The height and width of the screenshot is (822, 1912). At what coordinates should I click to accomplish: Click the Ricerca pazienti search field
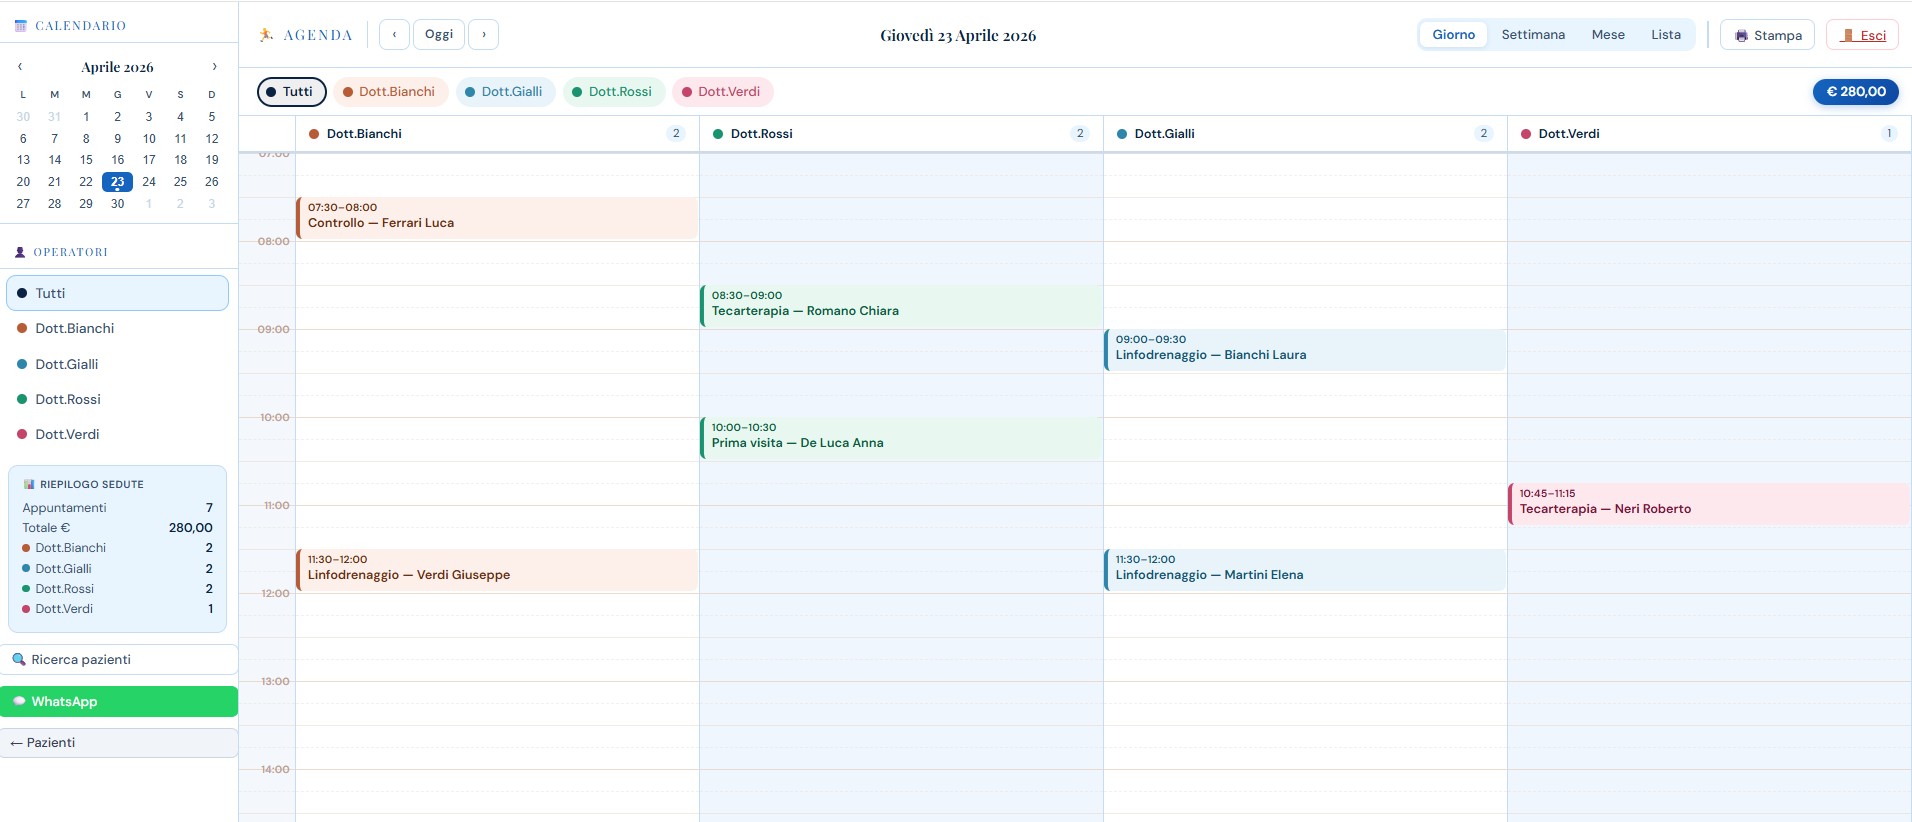pos(119,659)
